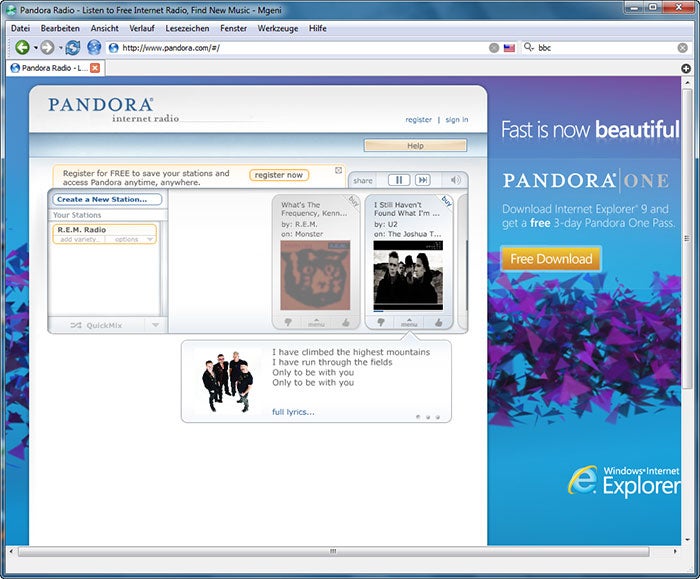Click add variety under R.E.M. Radio

[79, 240]
